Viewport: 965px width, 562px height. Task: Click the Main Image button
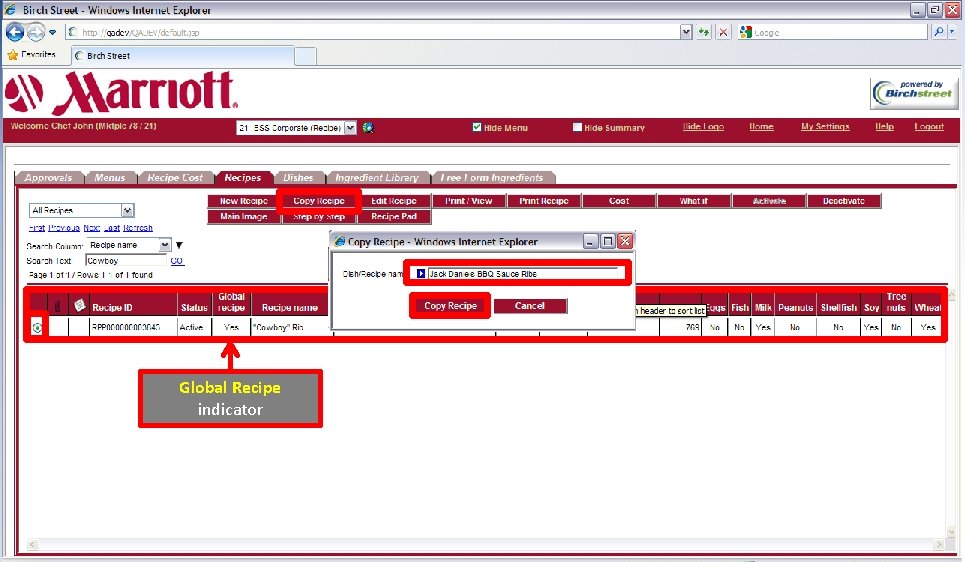(244, 217)
